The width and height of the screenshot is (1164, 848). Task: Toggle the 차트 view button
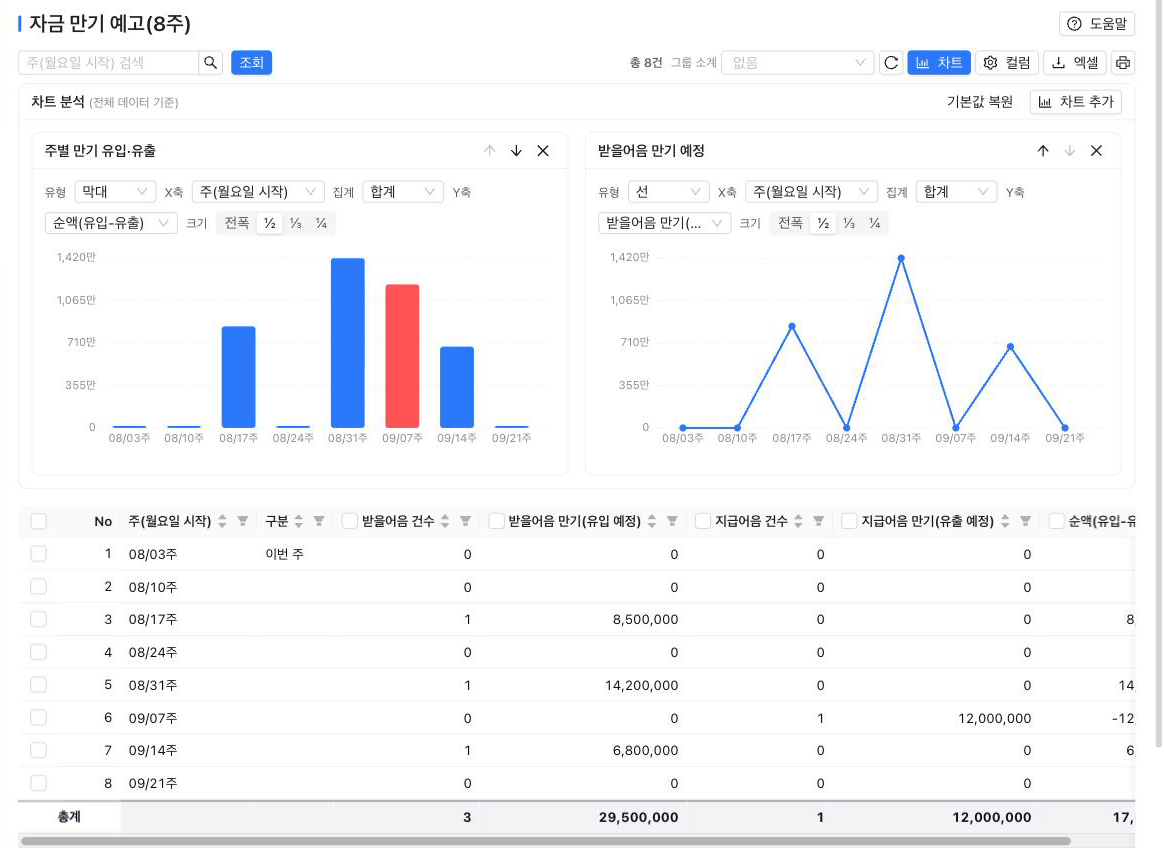(x=938, y=63)
